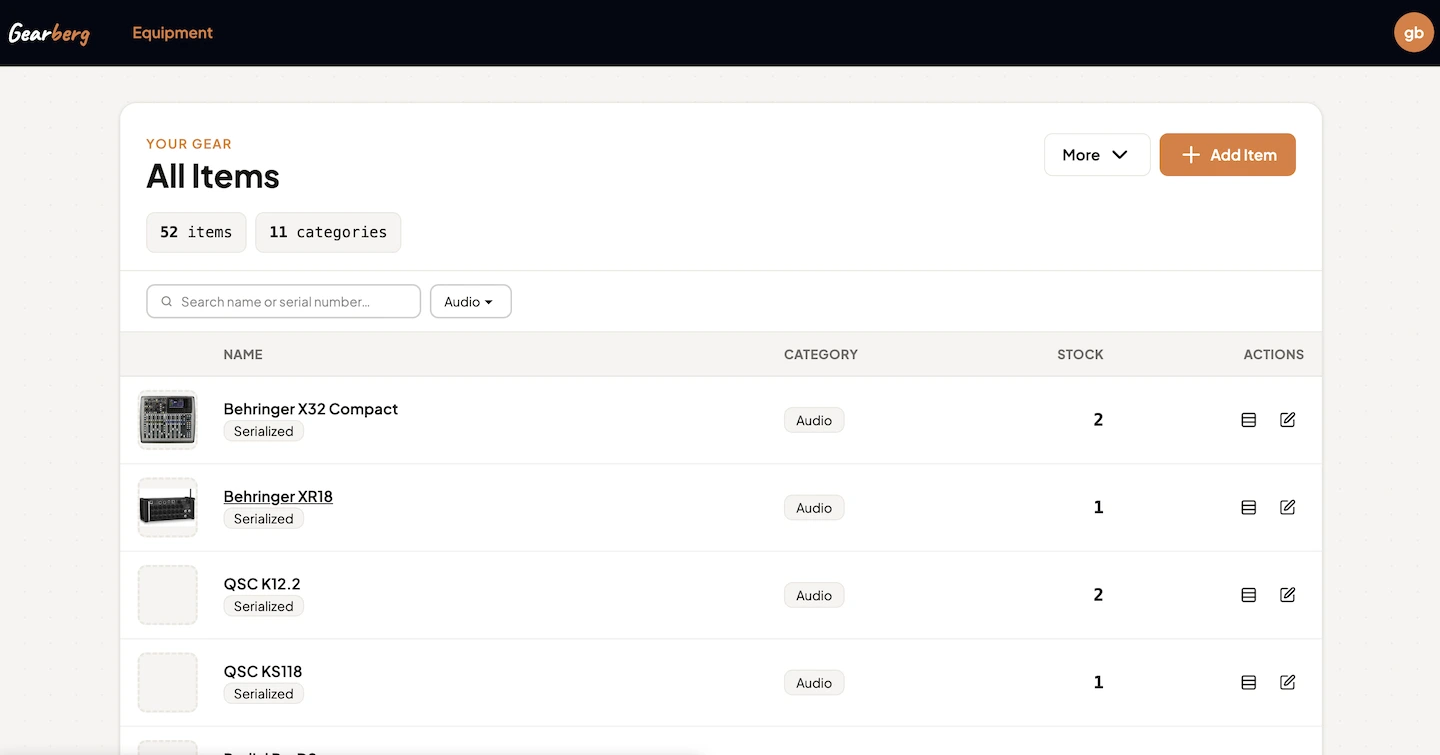Open the Gearberg logo home link
Image resolution: width=1440 pixels, height=755 pixels.
49,33
